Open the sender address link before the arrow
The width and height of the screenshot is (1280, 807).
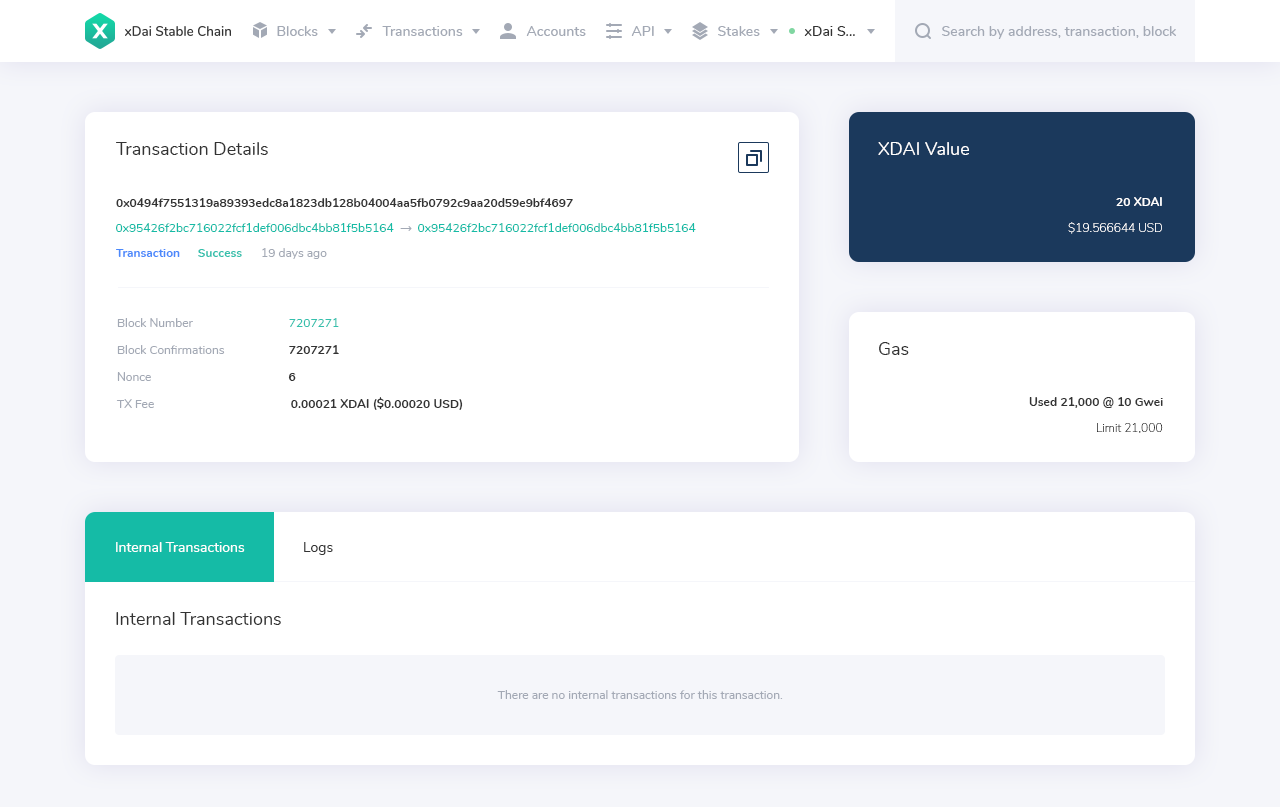255,228
